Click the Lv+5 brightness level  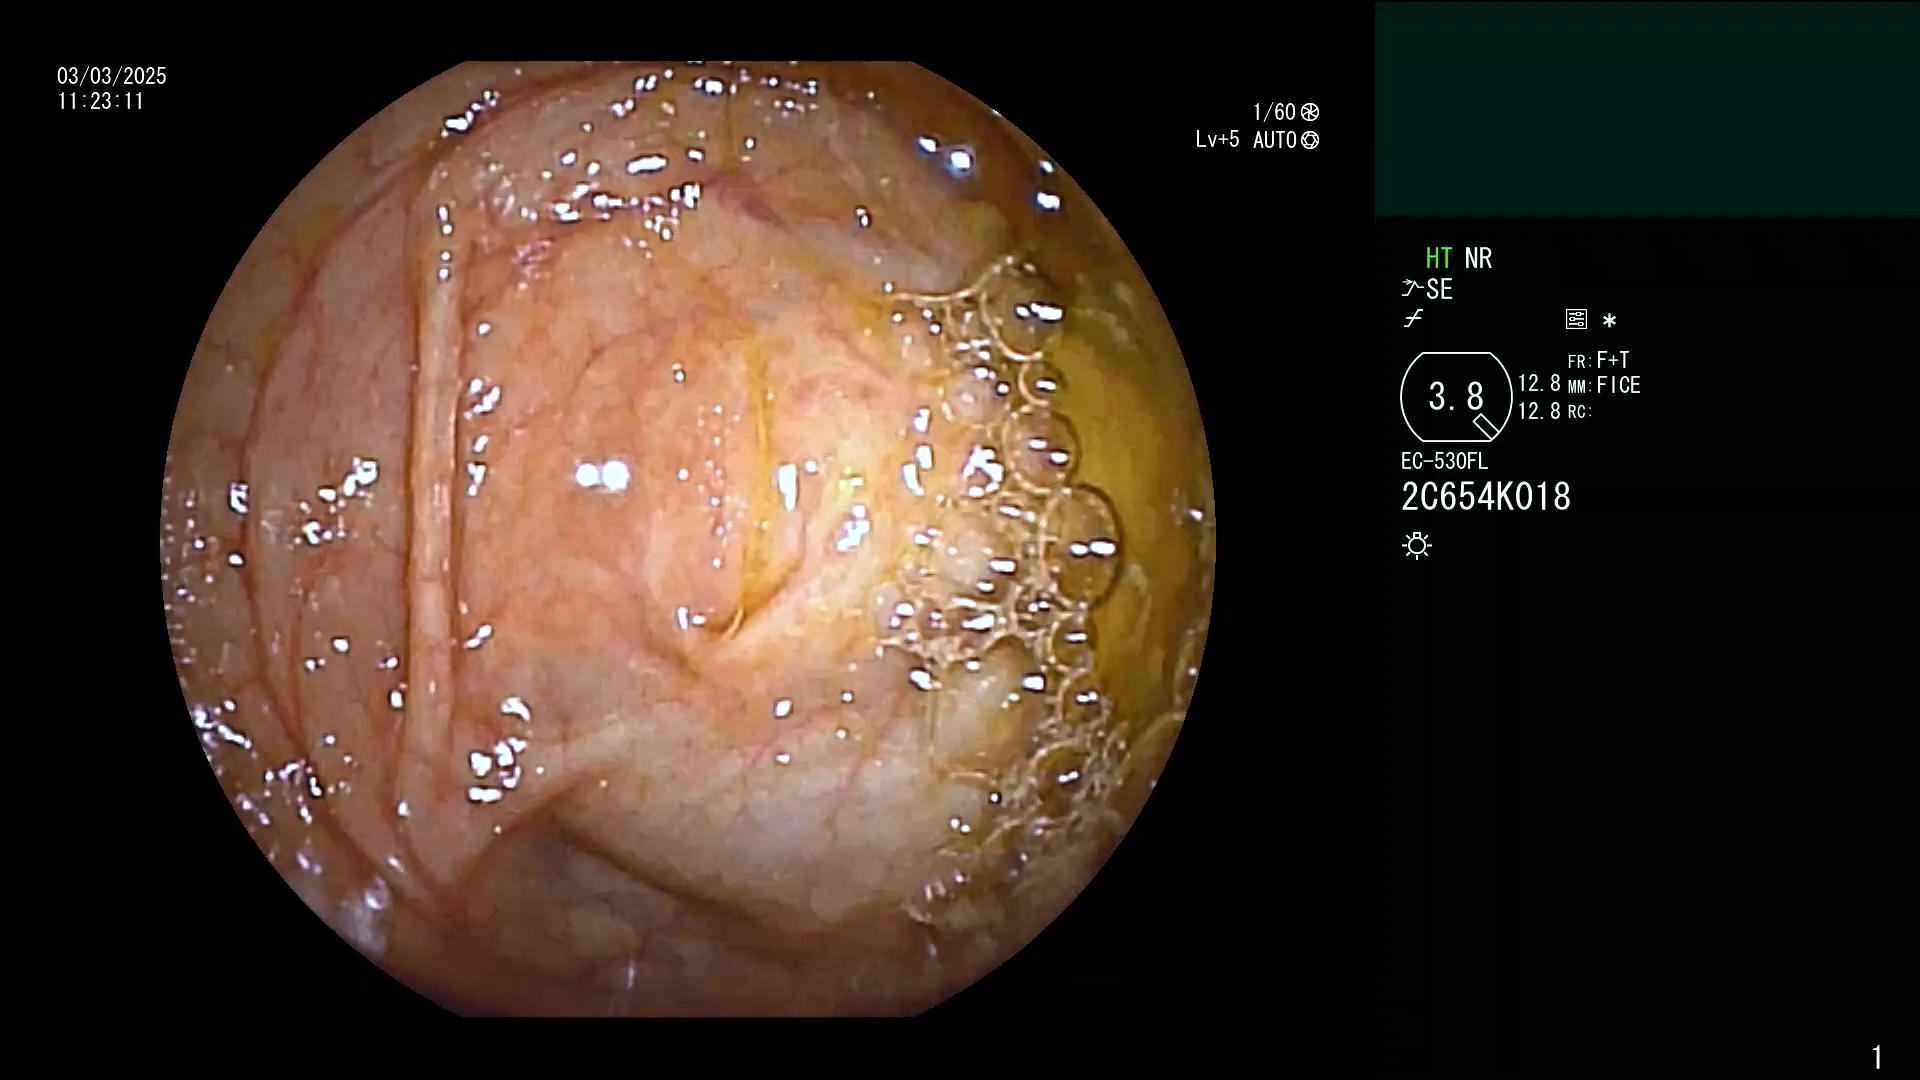[1217, 139]
